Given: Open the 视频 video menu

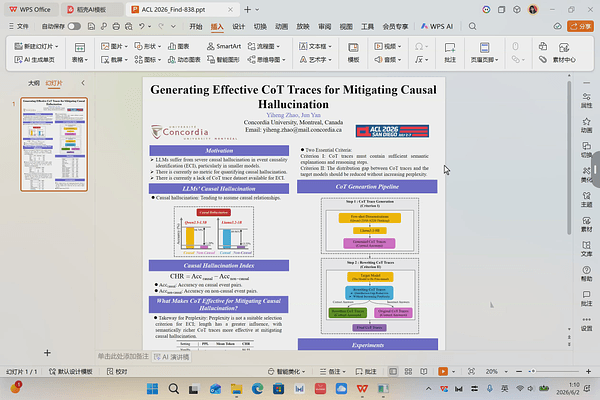Looking at the screenshot, I should click(x=387, y=46).
